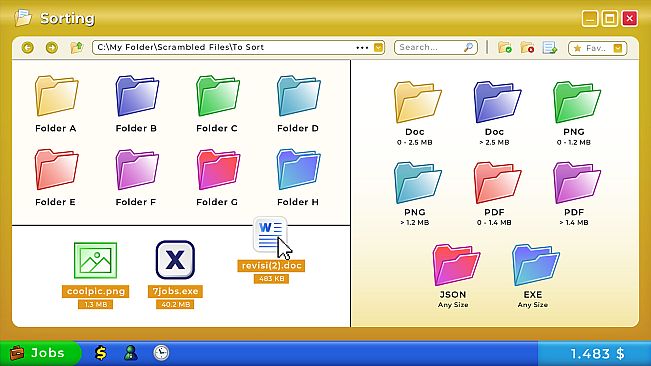The height and width of the screenshot is (366, 651).
Task: Open the Doc > 2.5 MB folder
Action: point(497,102)
